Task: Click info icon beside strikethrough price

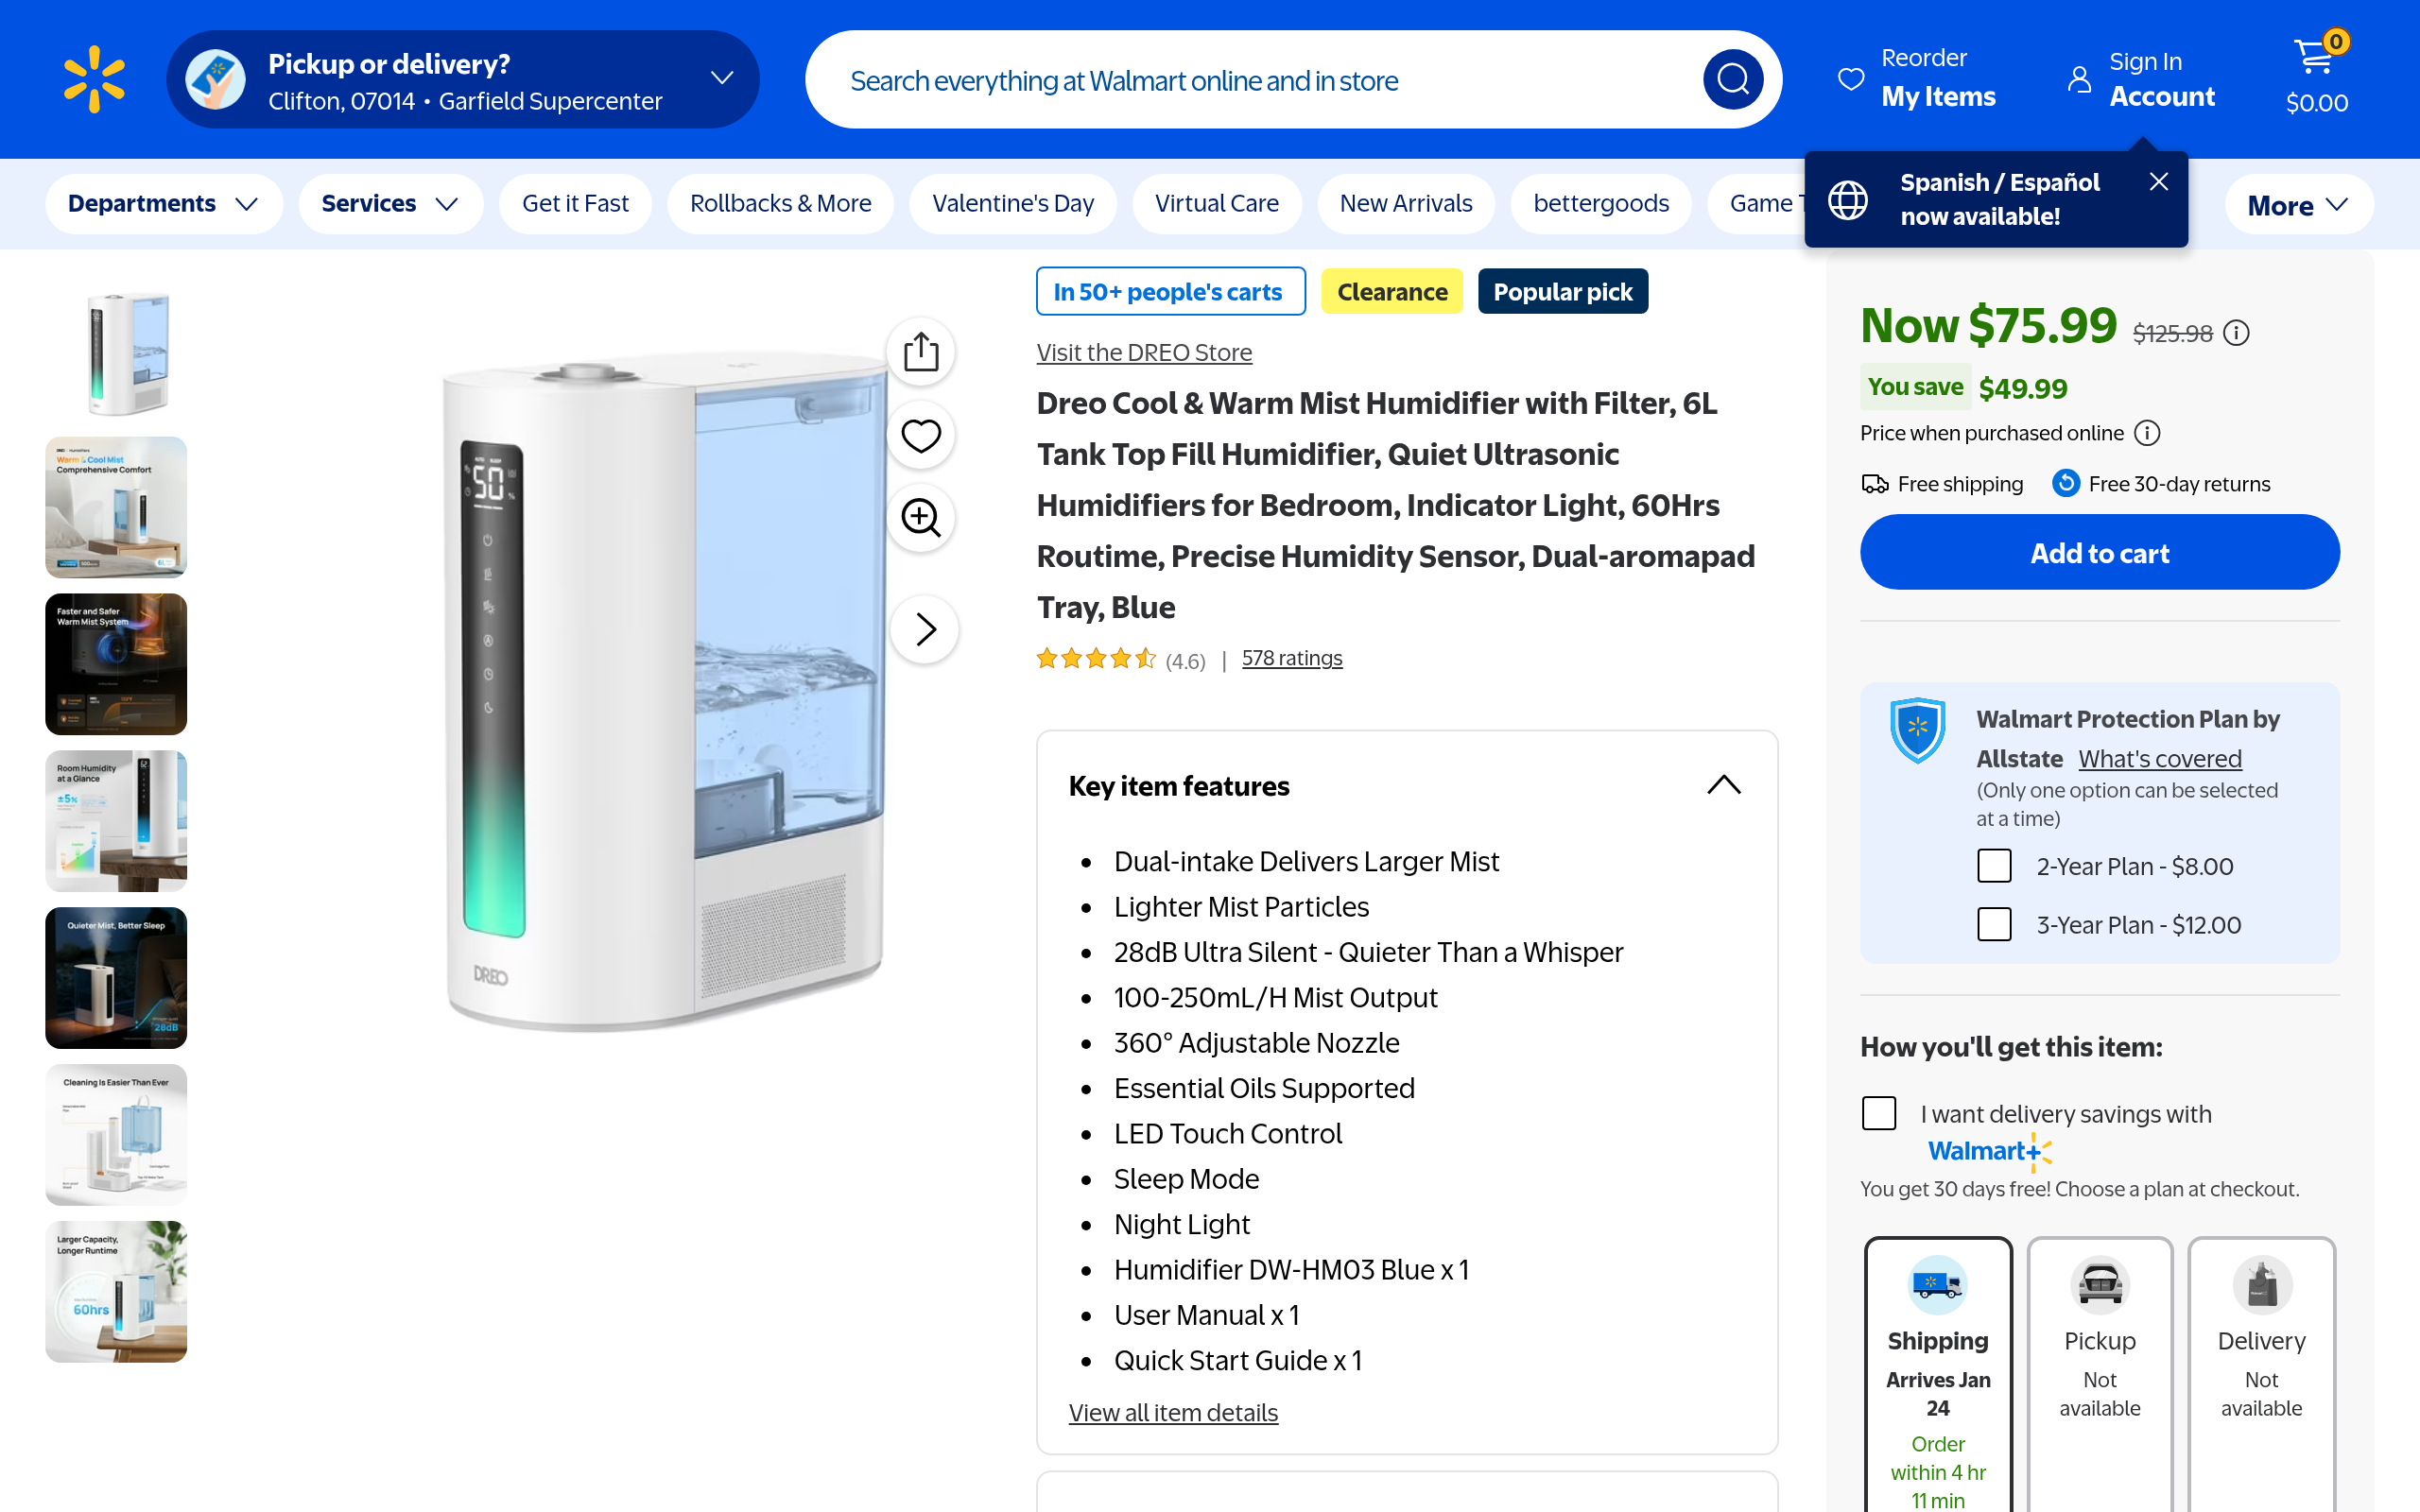Action: (x=2237, y=333)
